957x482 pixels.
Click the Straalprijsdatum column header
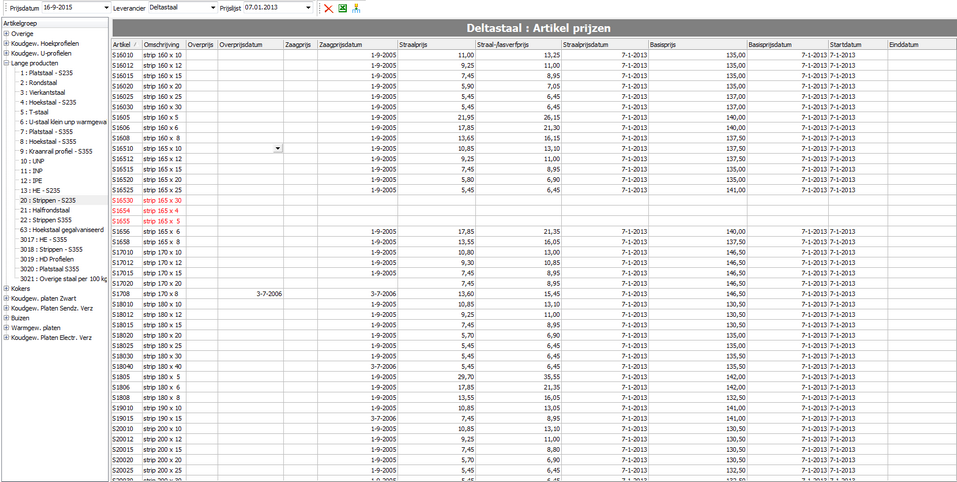pos(605,45)
